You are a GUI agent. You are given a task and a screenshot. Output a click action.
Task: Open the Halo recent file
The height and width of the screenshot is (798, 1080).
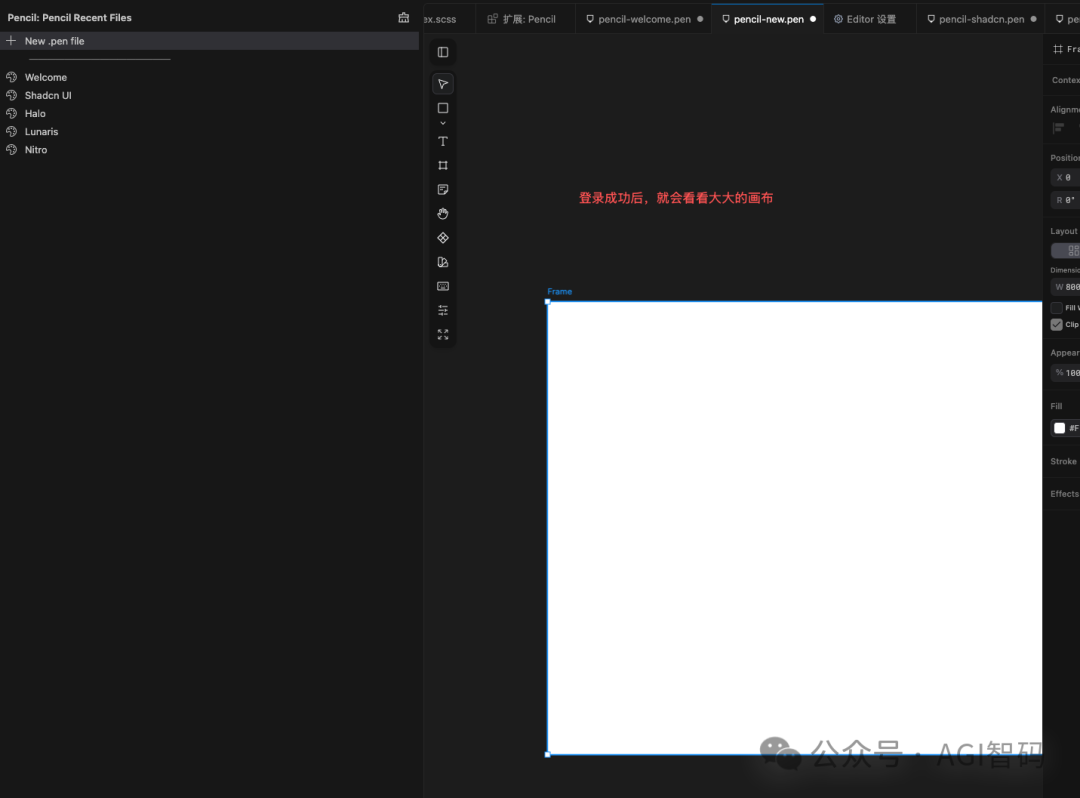[x=35, y=114]
